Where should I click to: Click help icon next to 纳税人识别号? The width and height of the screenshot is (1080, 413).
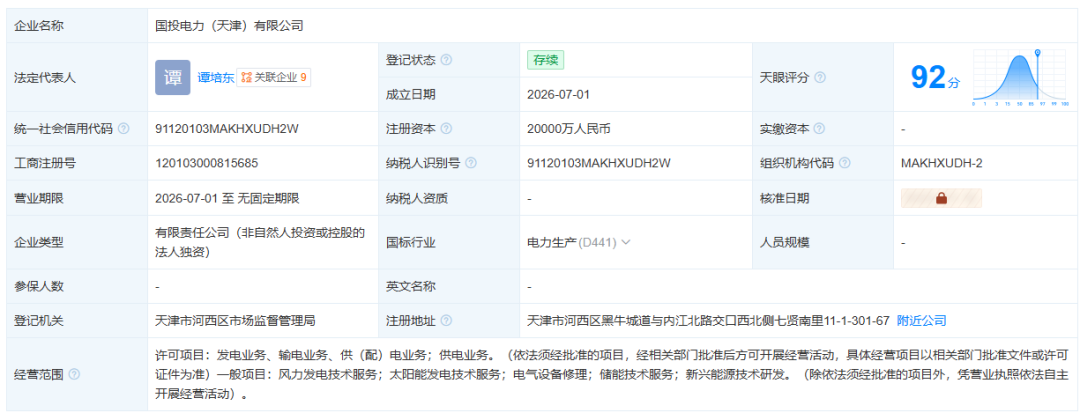point(471,163)
